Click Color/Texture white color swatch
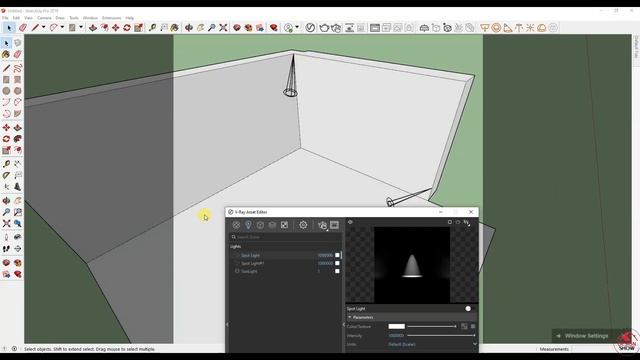This screenshot has height=360, width=640. point(396,326)
